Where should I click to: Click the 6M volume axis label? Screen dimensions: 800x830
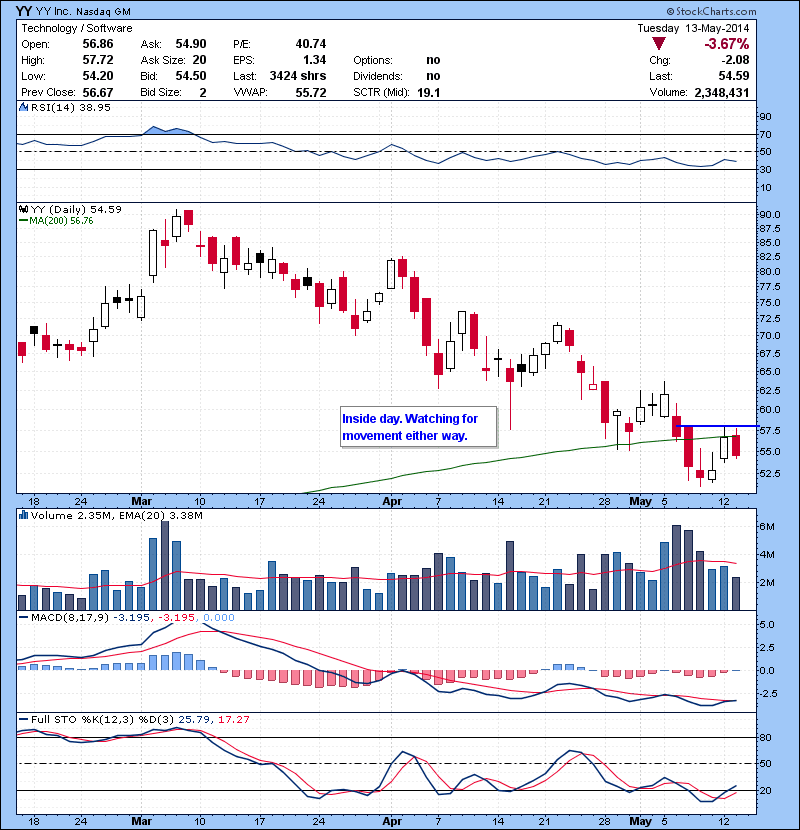tap(767, 527)
